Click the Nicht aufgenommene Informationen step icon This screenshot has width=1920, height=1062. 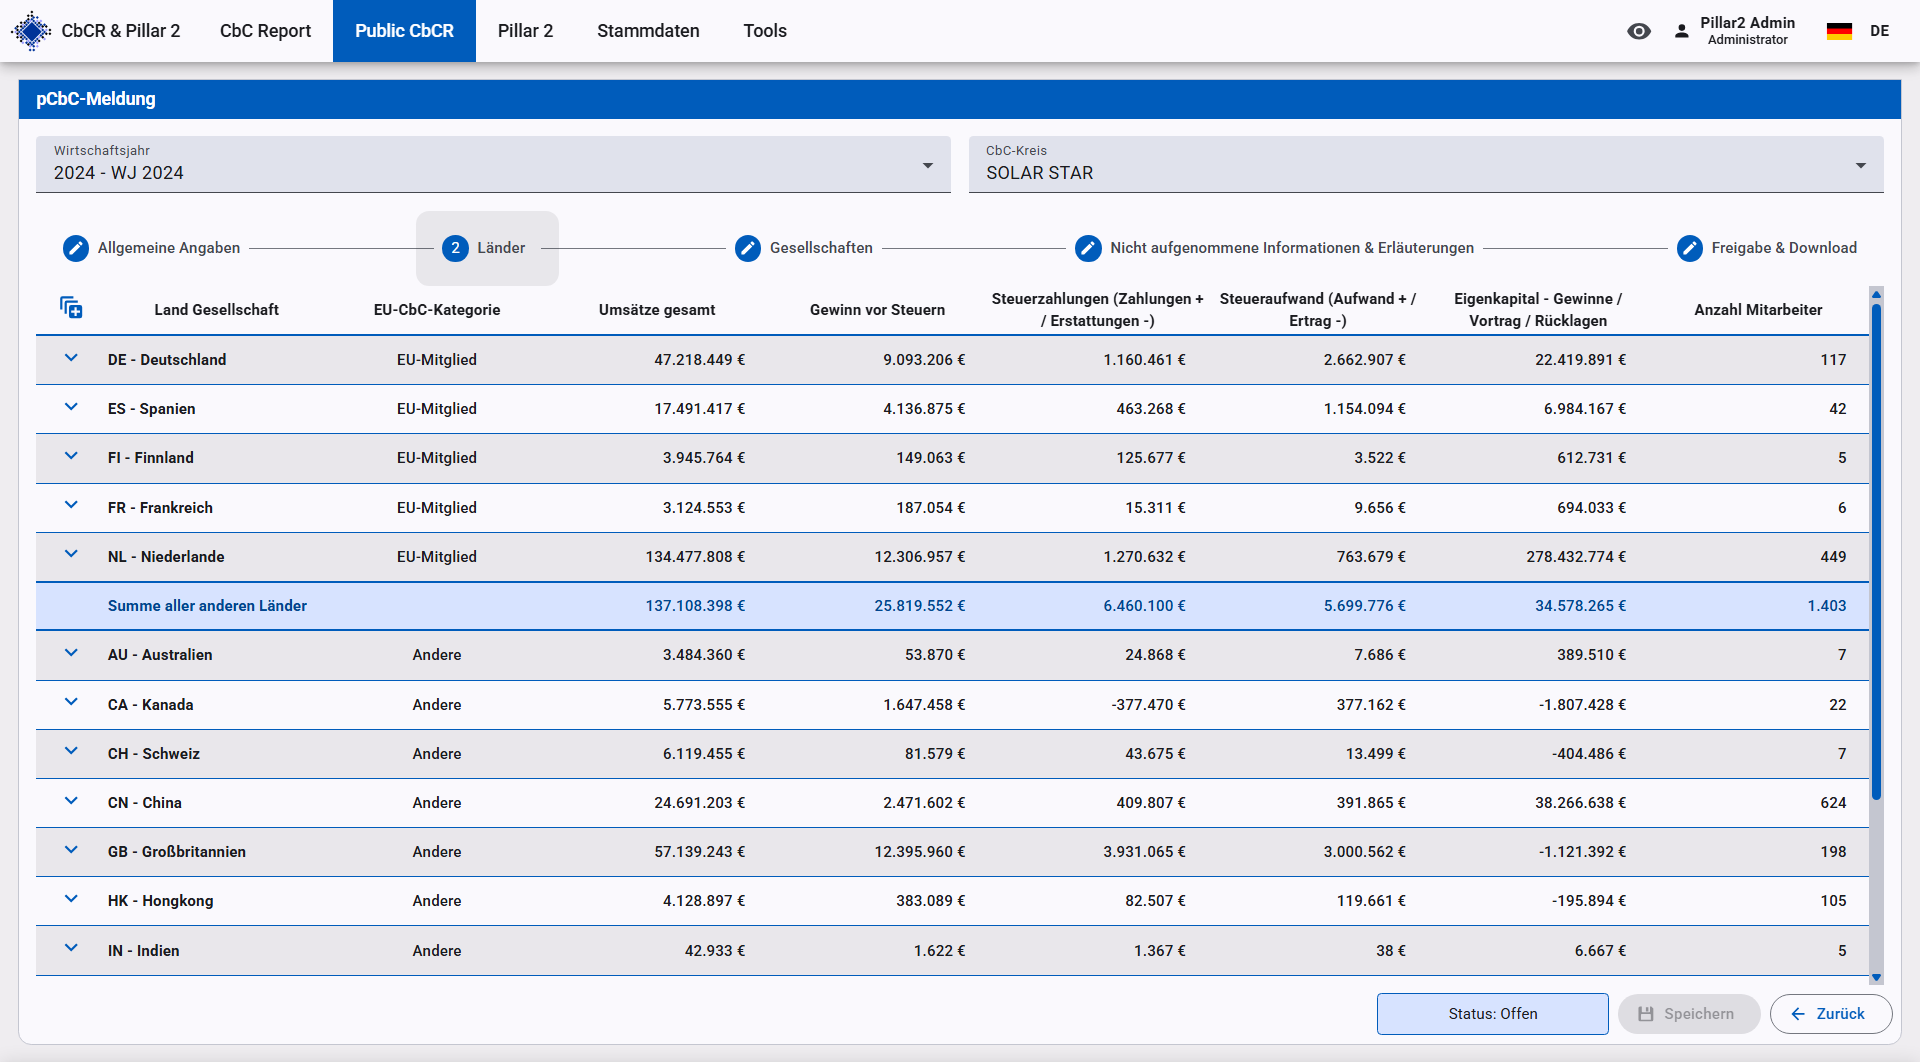[1088, 248]
